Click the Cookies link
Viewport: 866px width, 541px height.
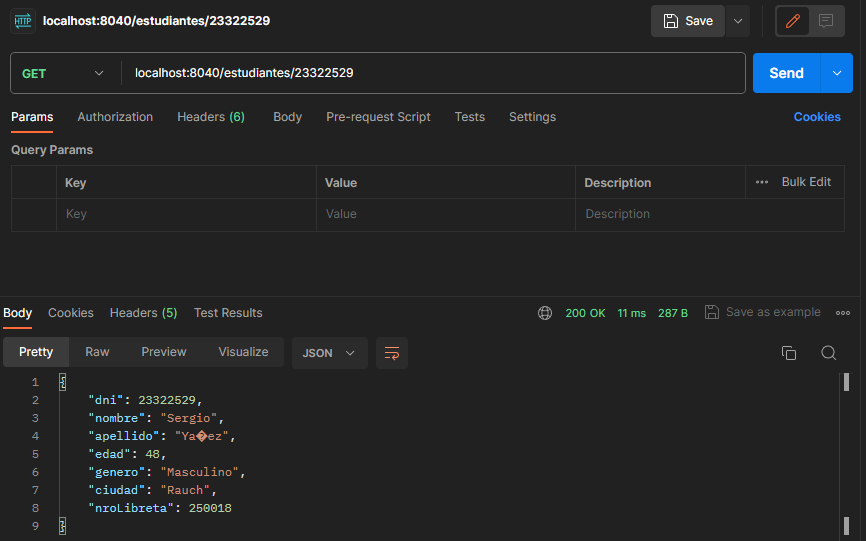tap(817, 117)
